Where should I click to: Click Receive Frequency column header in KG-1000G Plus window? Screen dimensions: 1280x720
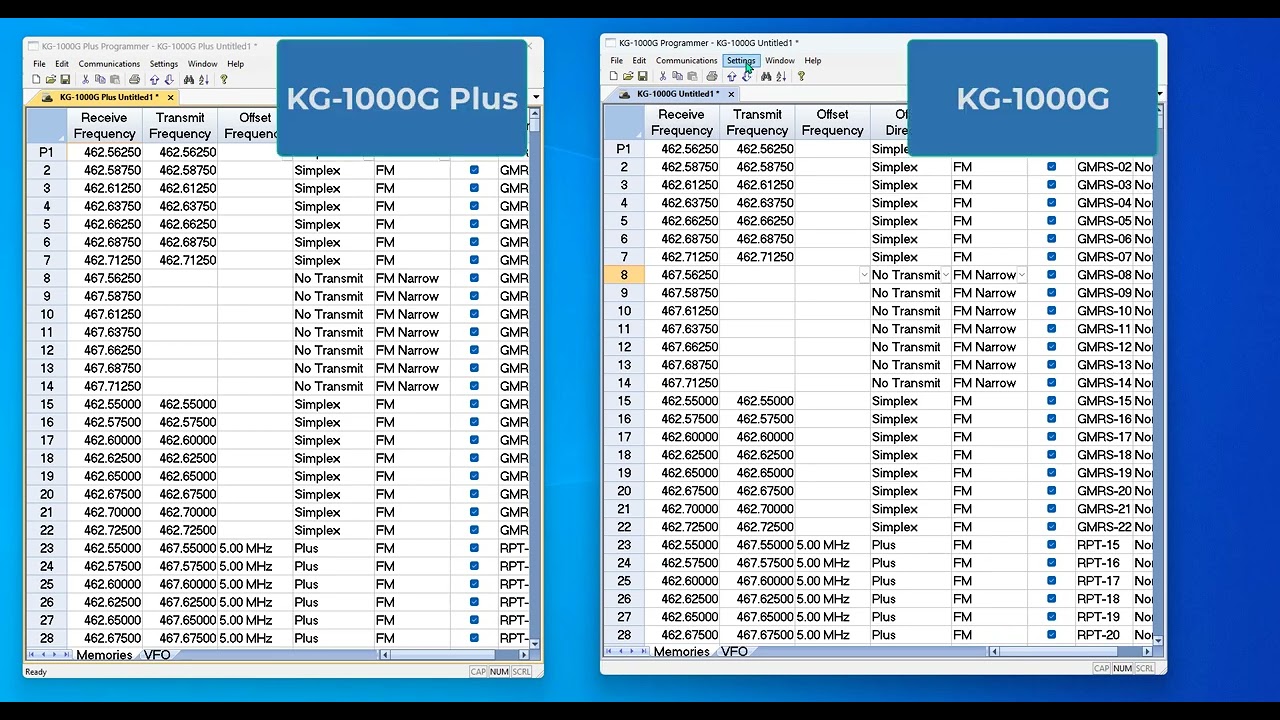[x=104, y=125]
